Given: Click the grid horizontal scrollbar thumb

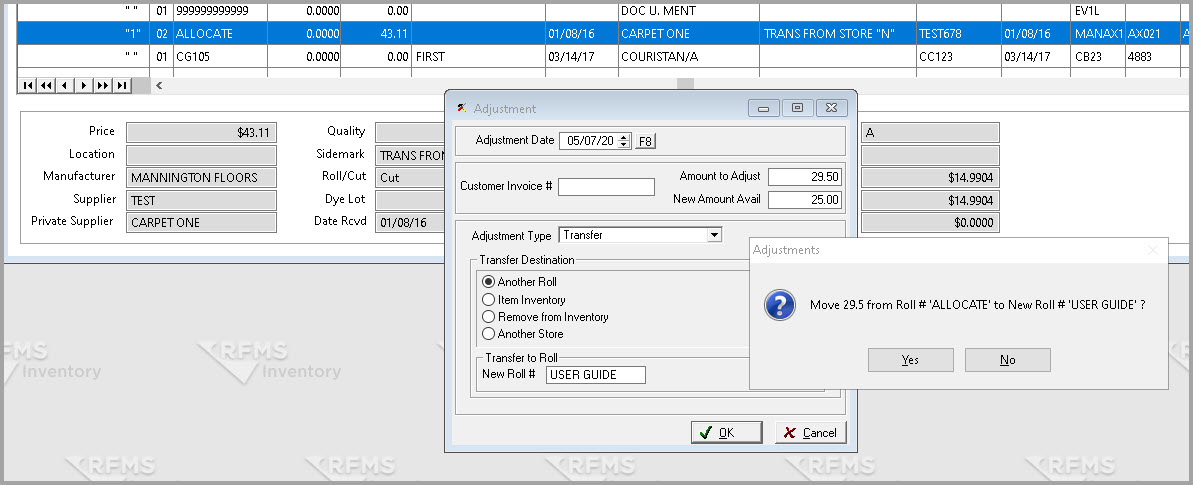Looking at the screenshot, I should pos(686,84).
